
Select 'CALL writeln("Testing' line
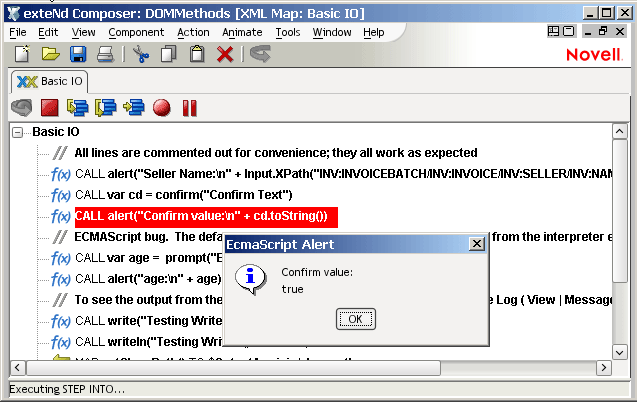pos(148,342)
